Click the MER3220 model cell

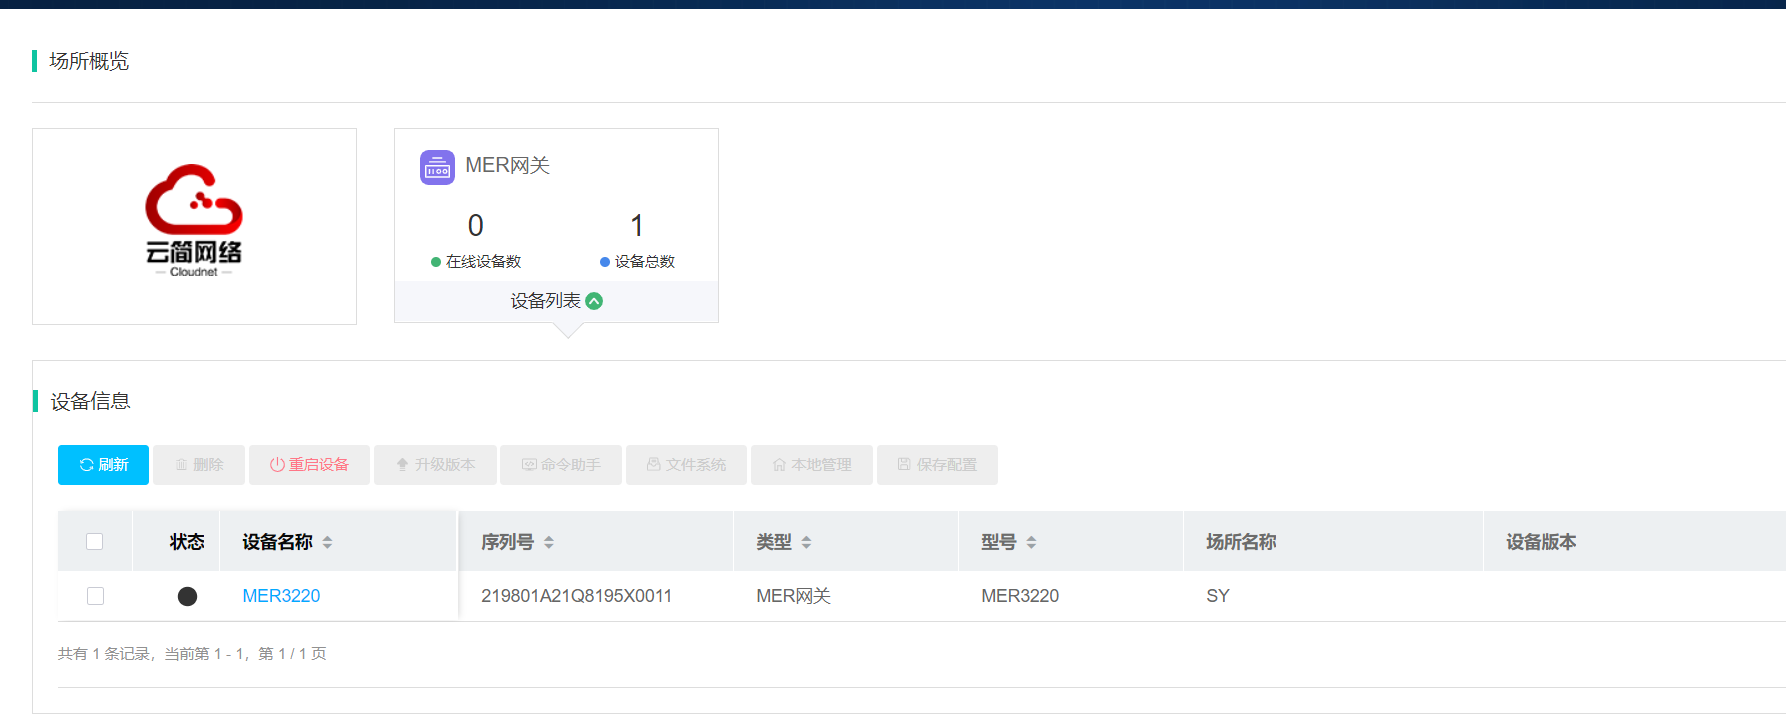[x=1020, y=596]
